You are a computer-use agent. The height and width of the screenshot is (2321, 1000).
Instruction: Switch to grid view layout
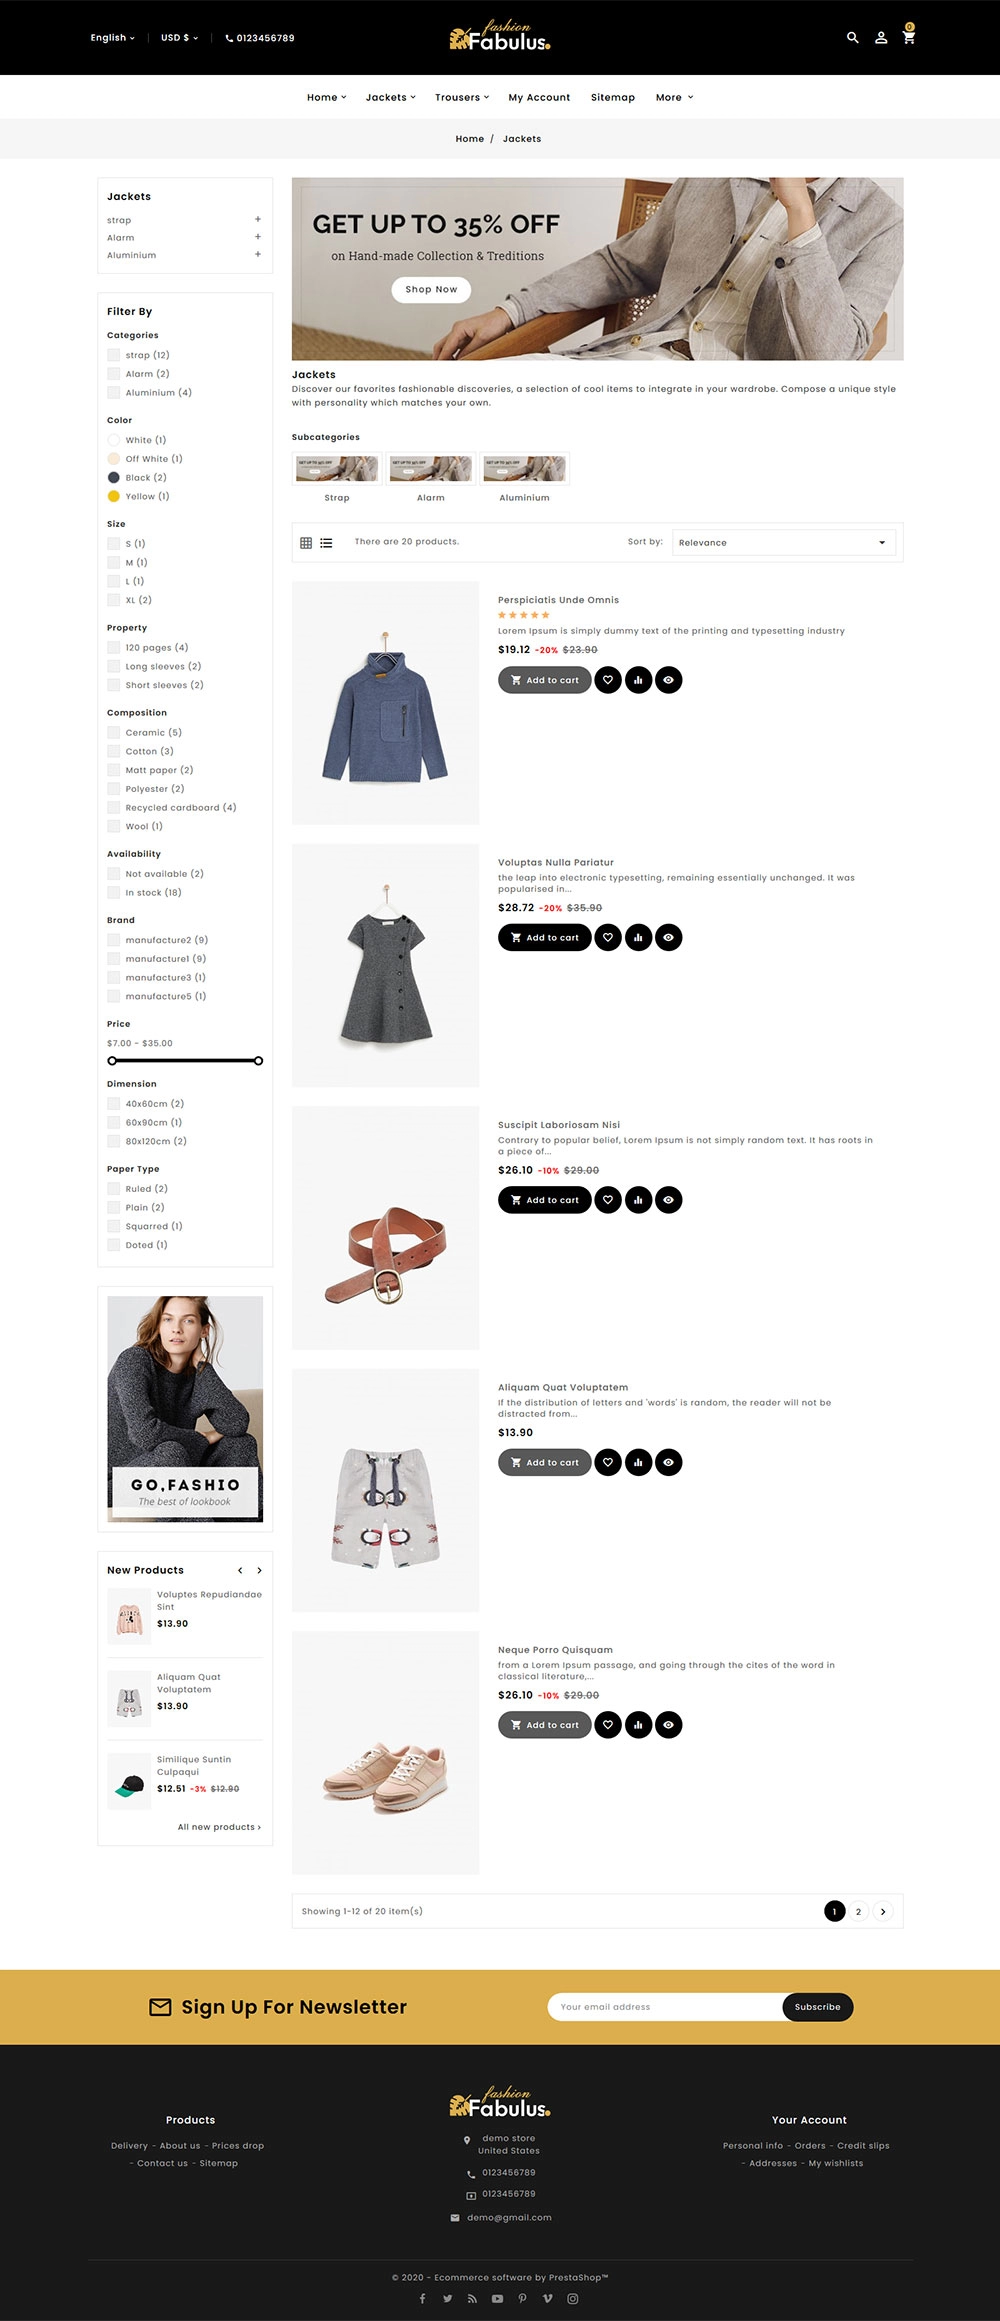[306, 543]
